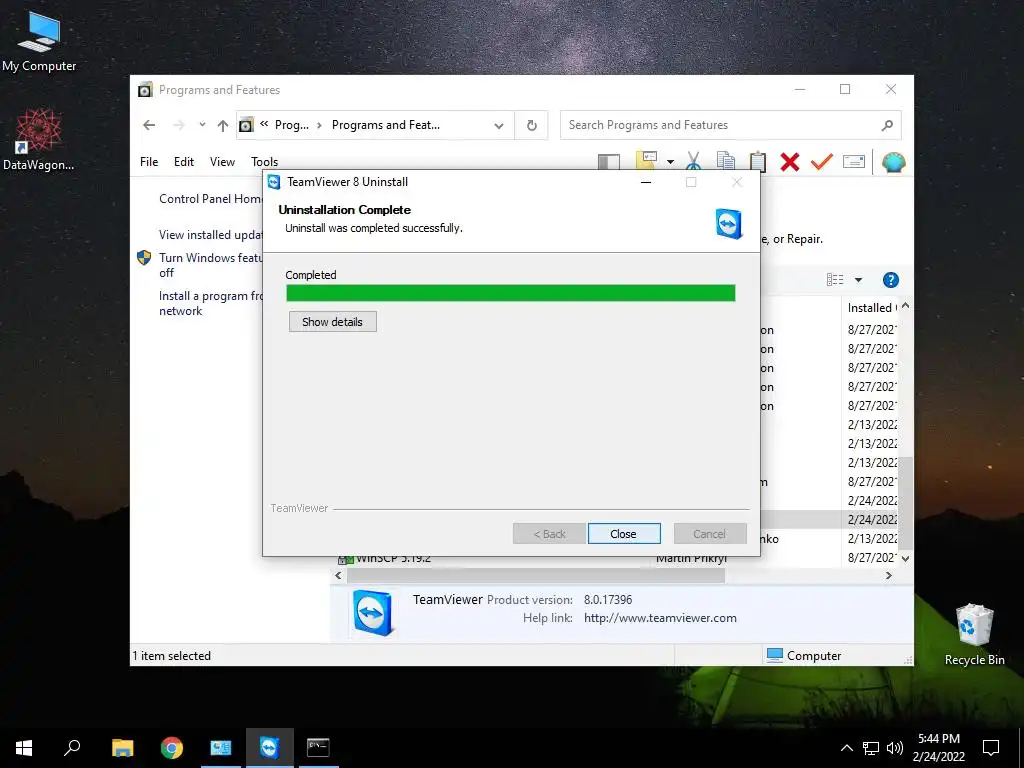Open recent locations dropdown next to forward arrow

pyautogui.click(x=202, y=125)
